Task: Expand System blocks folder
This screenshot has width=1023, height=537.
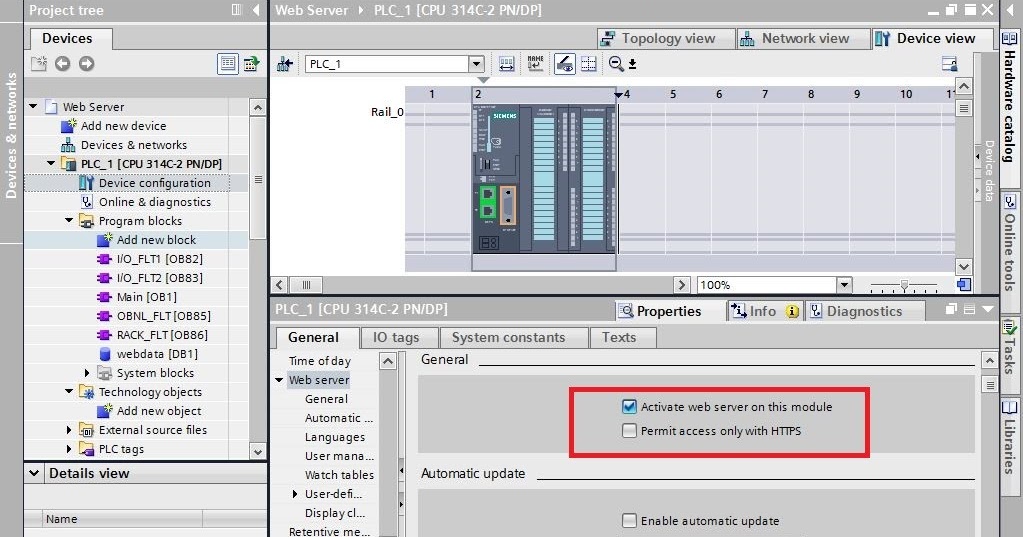Action: 87,373
